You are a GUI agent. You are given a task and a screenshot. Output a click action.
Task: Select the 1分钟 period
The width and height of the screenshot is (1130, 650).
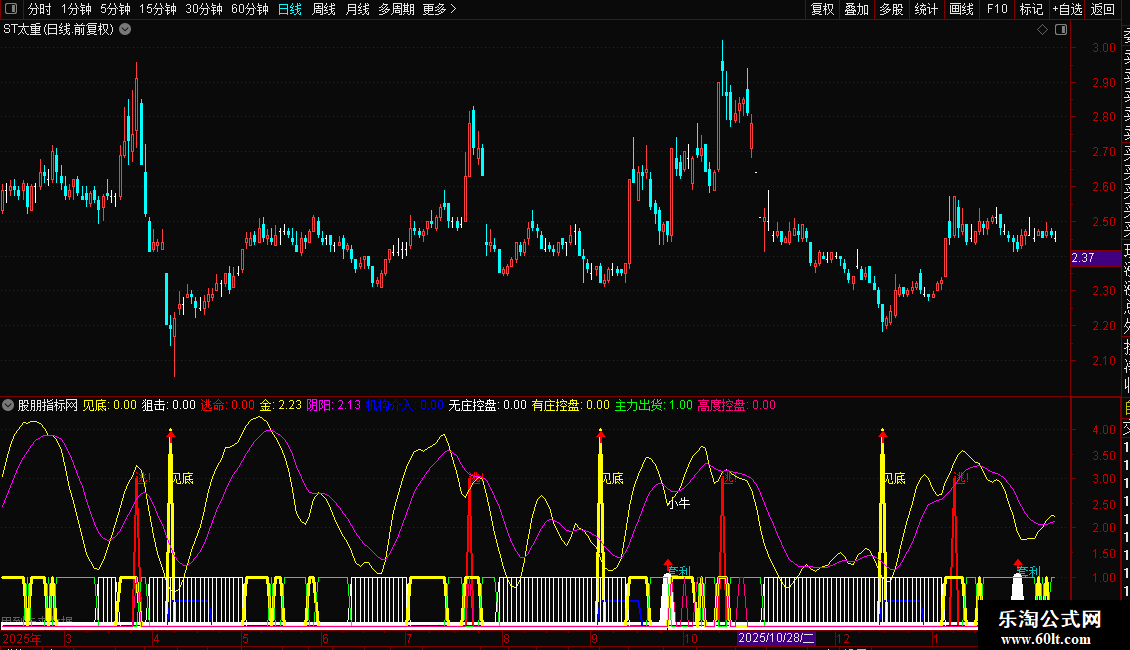[76, 9]
